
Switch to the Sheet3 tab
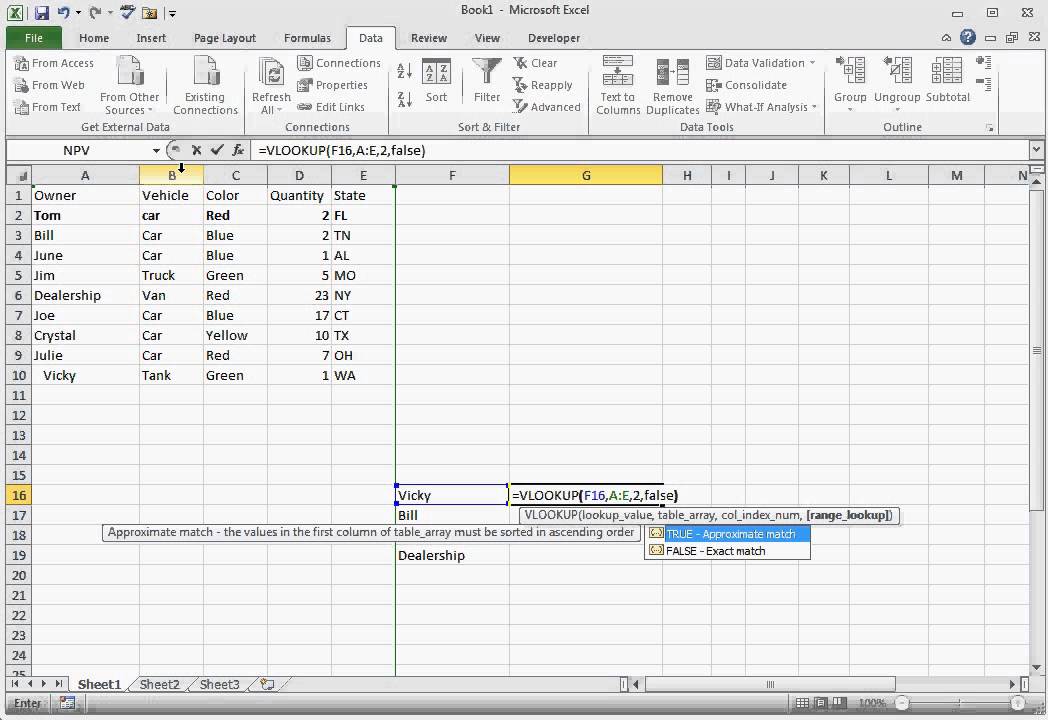pyautogui.click(x=219, y=684)
